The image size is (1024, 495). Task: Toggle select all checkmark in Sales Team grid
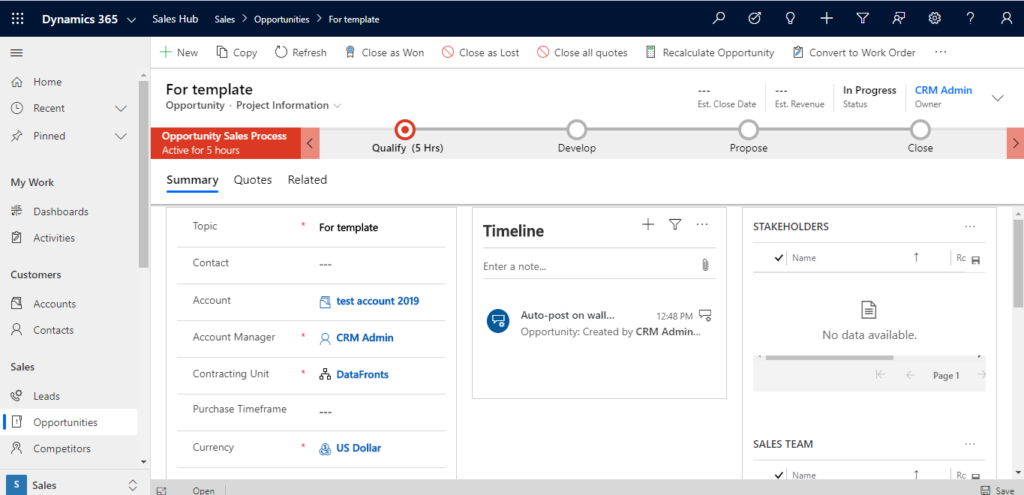[778, 475]
